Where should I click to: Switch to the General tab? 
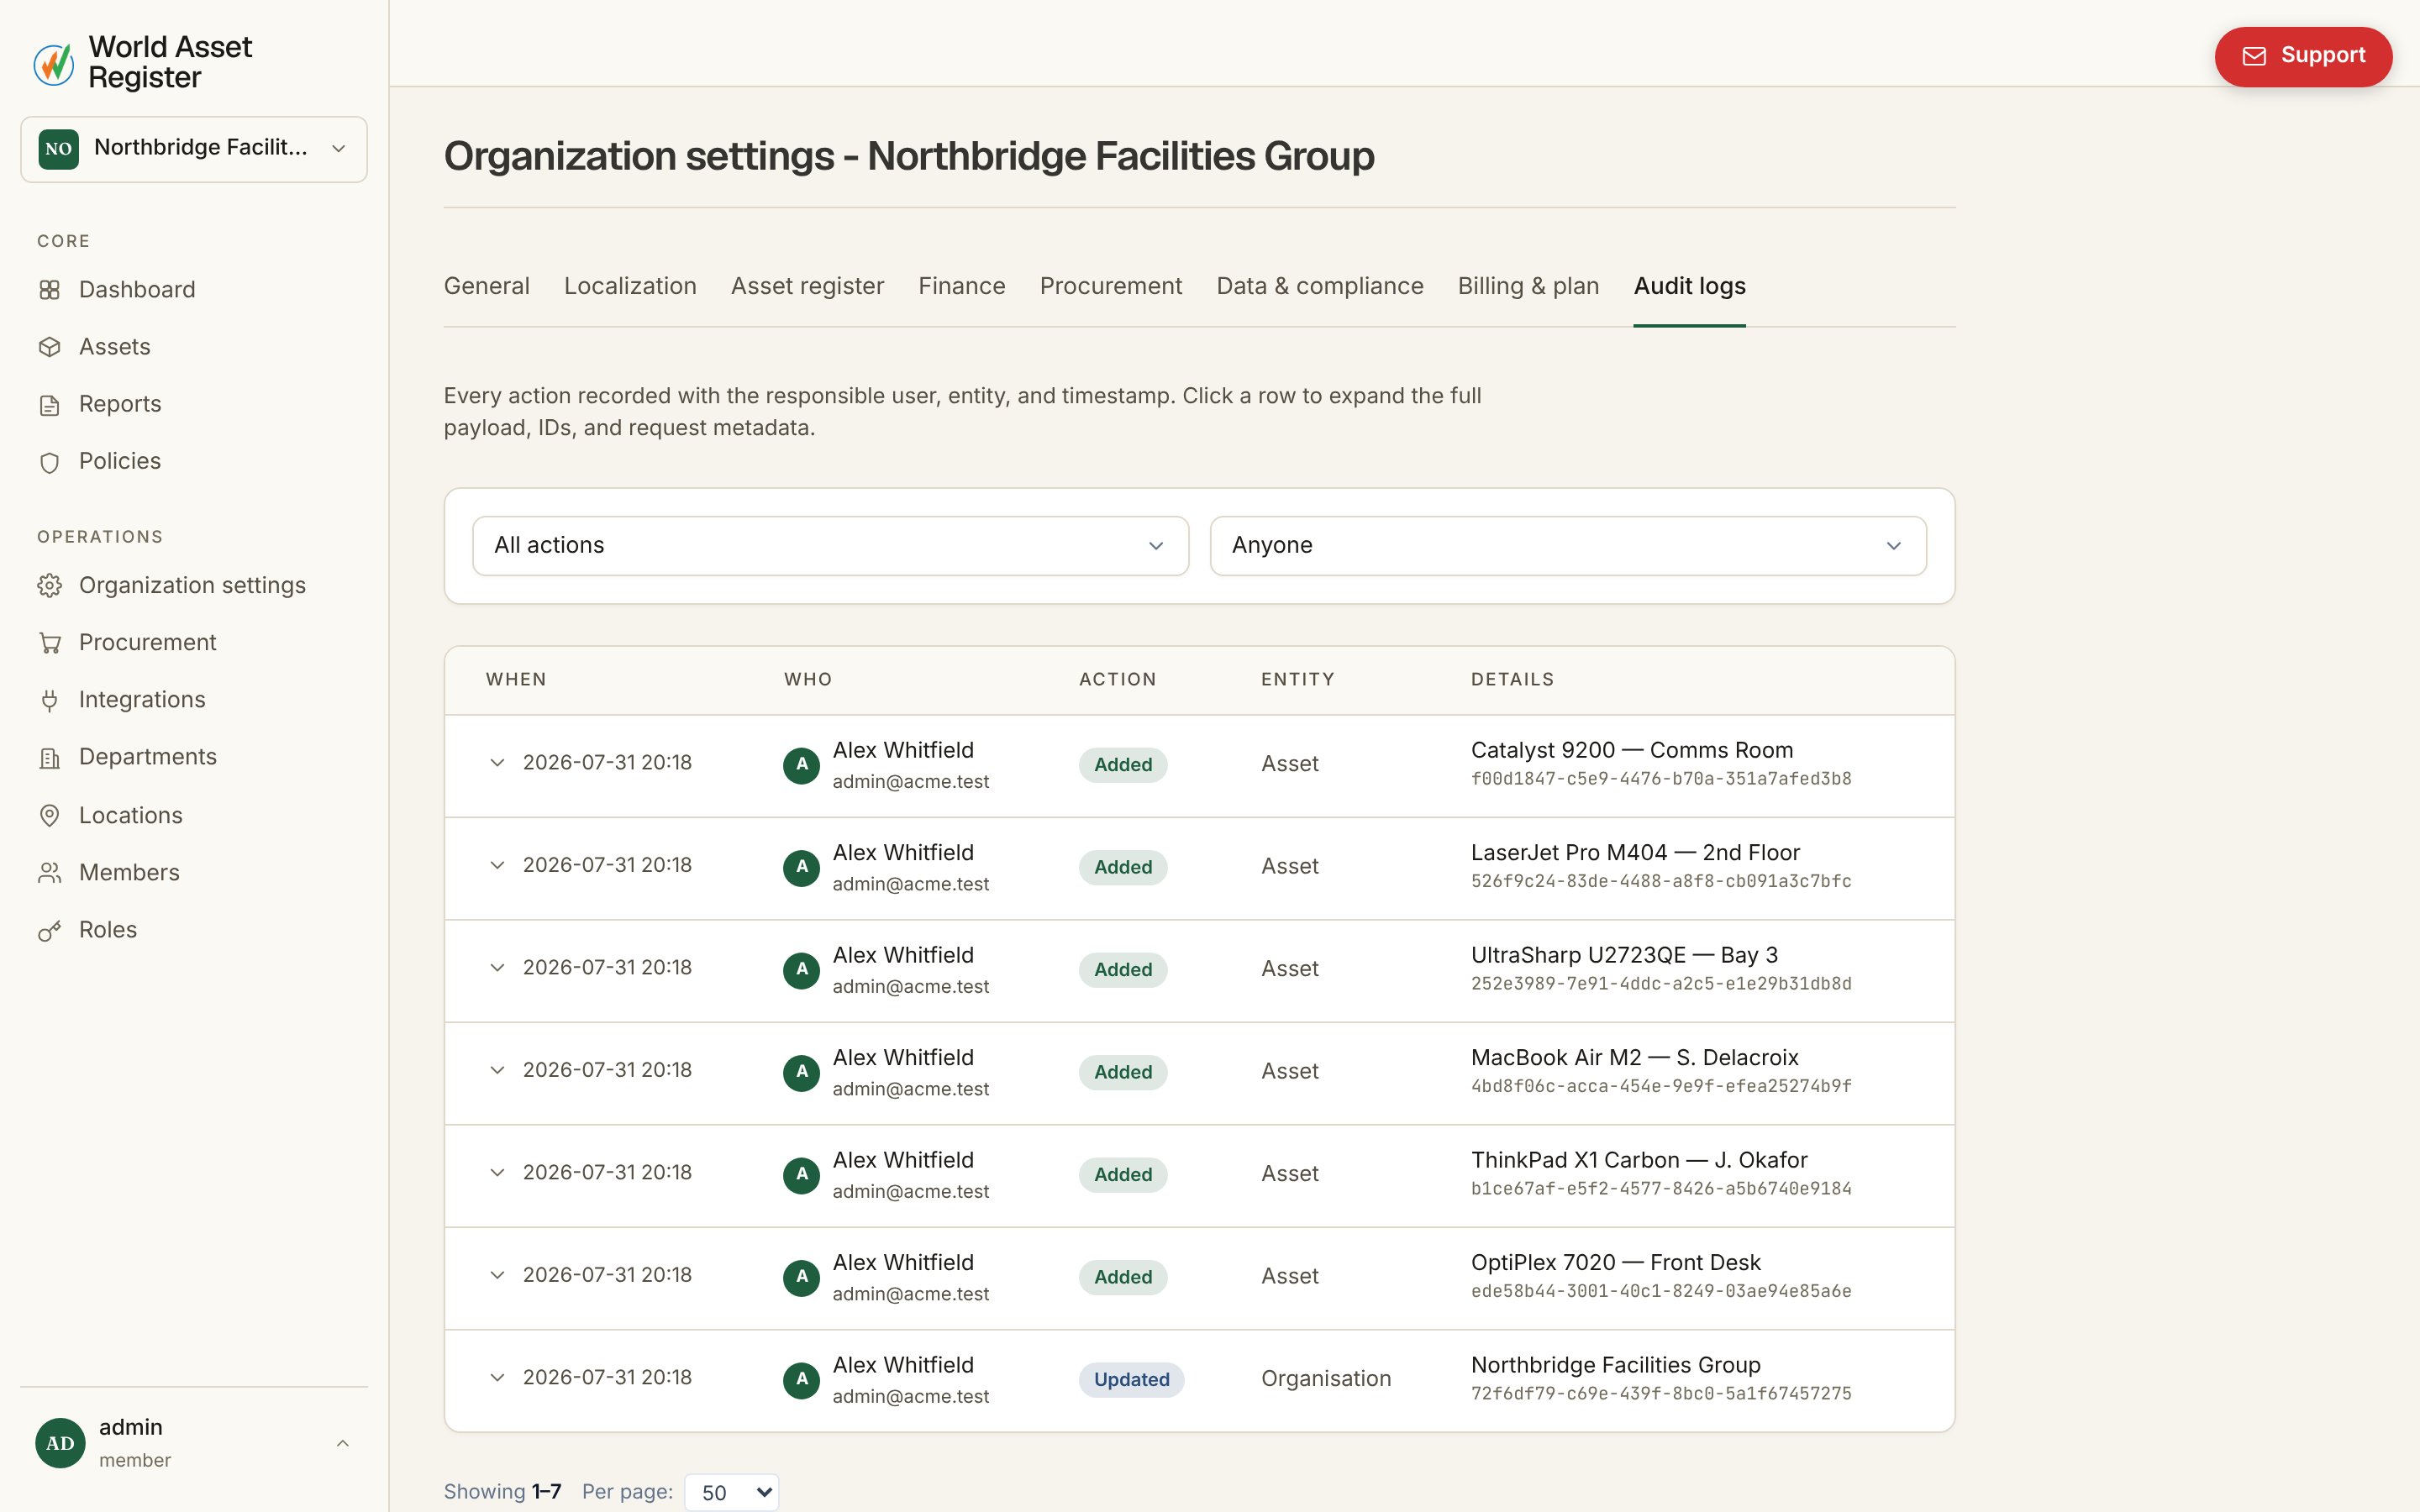487,286
